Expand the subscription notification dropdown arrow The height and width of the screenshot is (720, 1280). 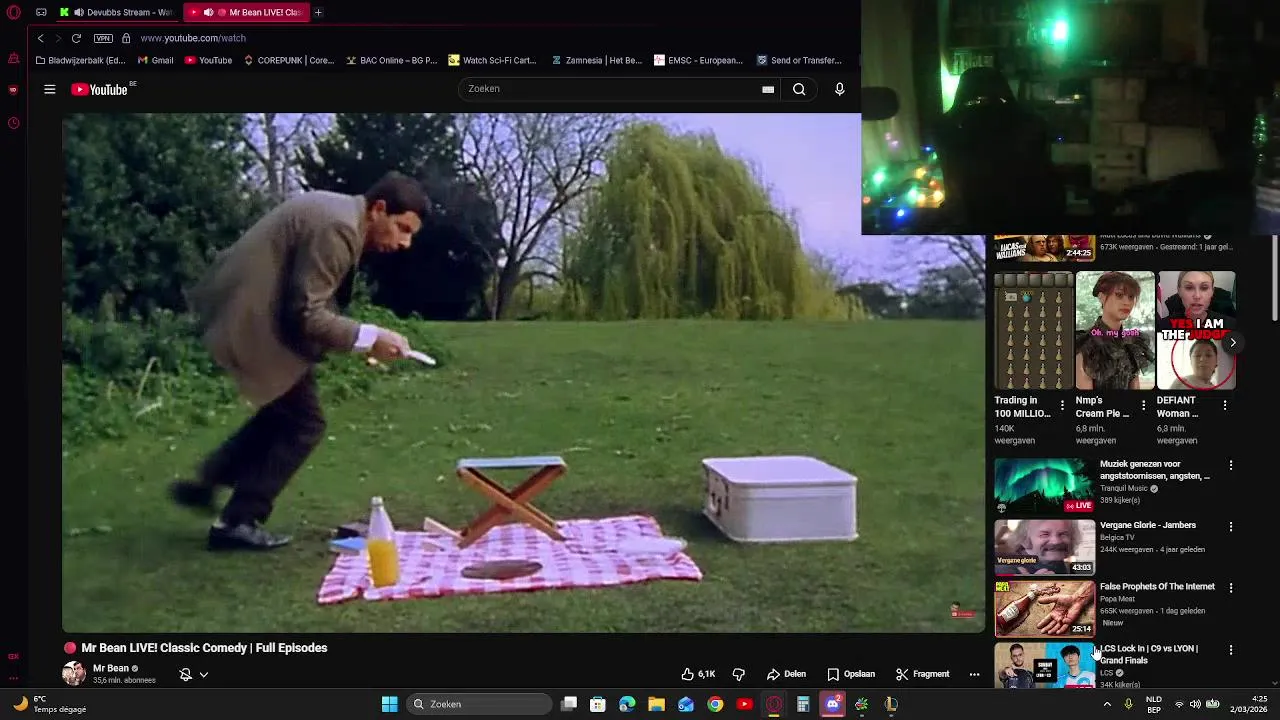[204, 674]
